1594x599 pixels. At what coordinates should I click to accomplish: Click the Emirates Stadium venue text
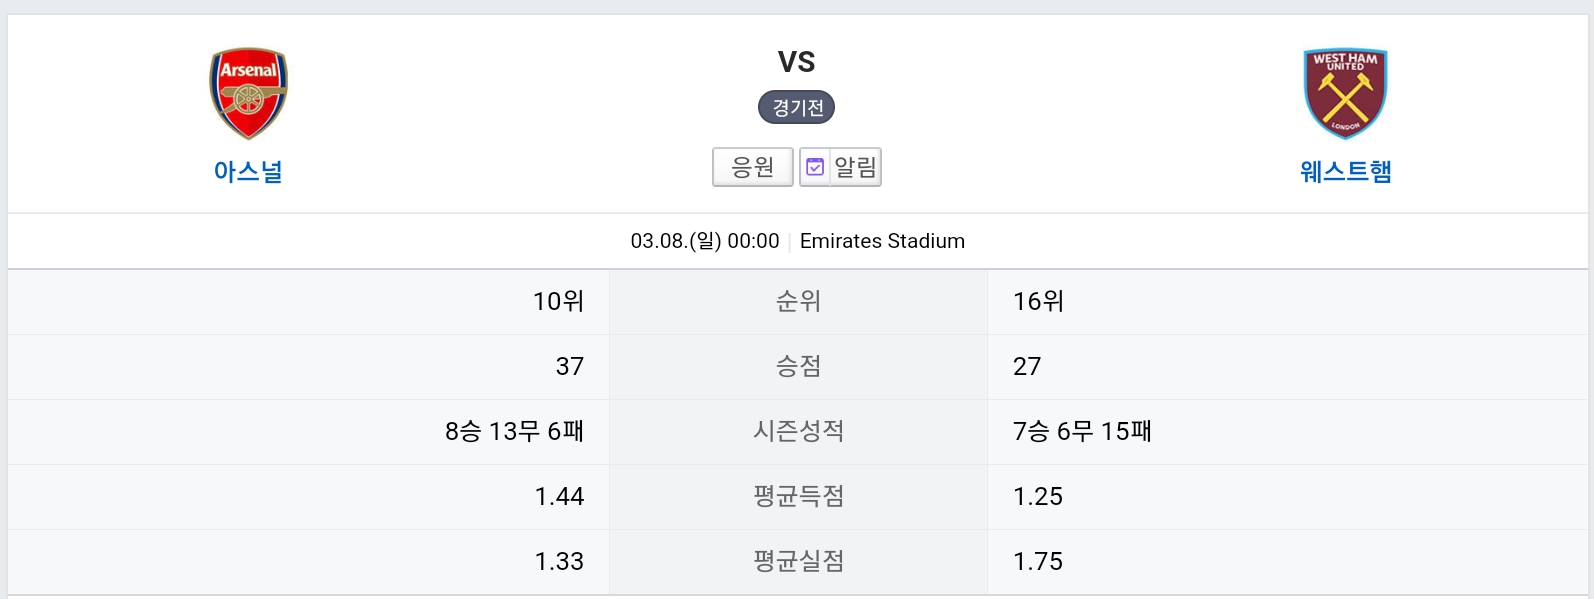click(882, 241)
